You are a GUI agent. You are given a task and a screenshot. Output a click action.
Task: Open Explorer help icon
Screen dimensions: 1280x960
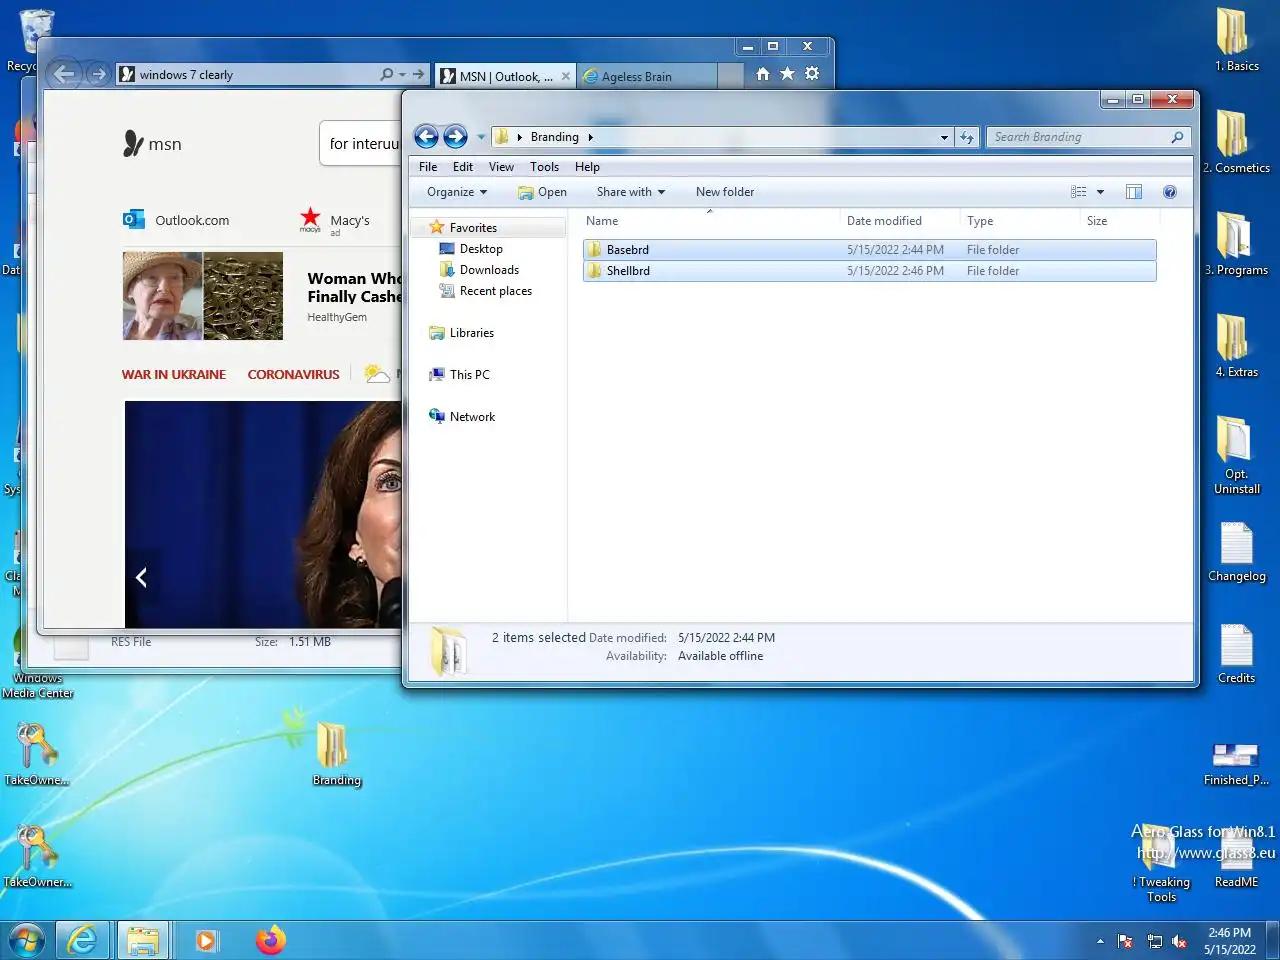[x=1170, y=192]
